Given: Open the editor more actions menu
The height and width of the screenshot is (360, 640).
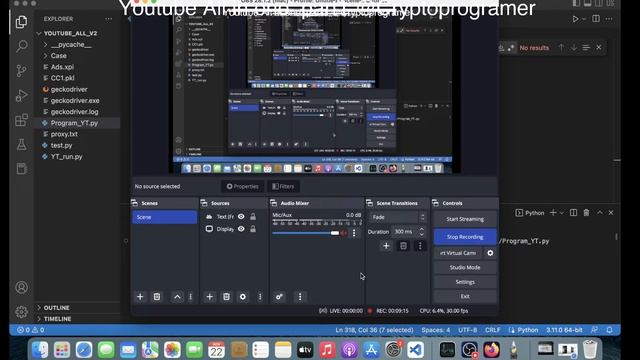Looking at the screenshot, I should (x=609, y=19).
